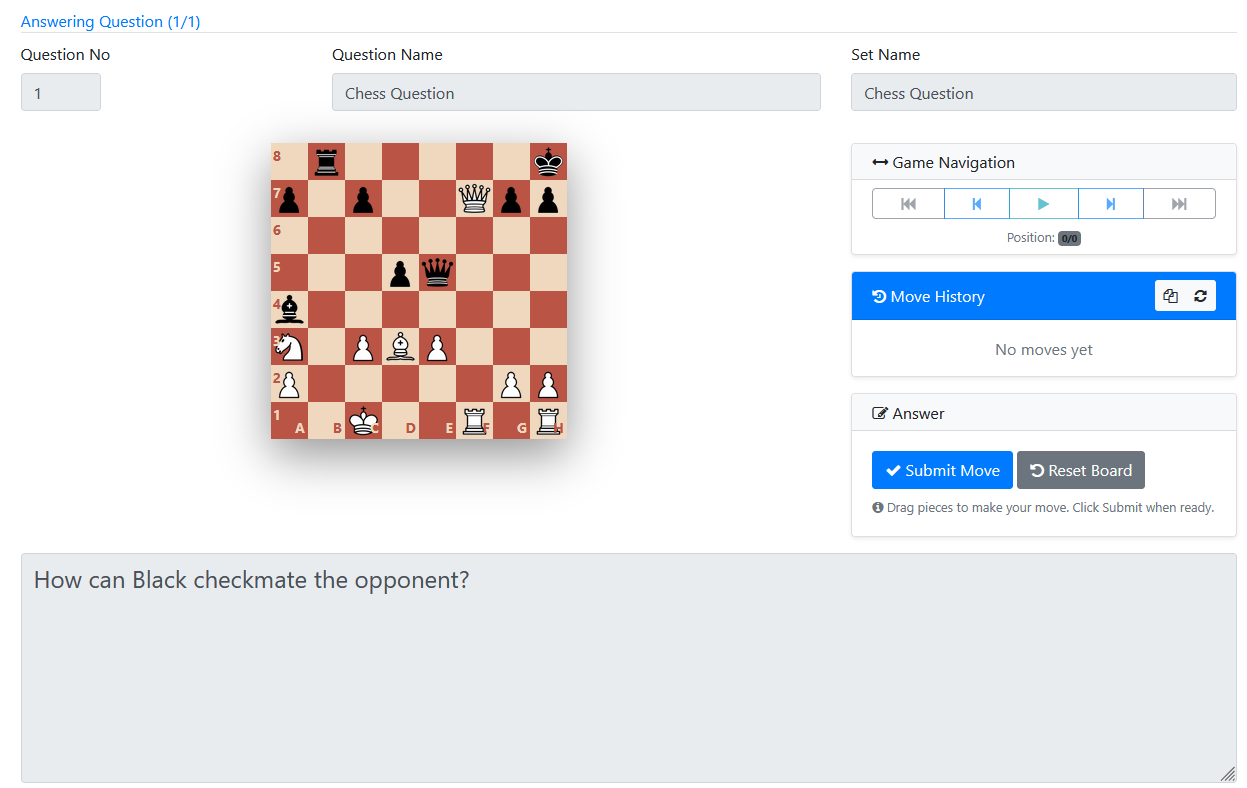Step back one move in game navigation
Viewport: 1247px width, 788px height.
point(977,204)
